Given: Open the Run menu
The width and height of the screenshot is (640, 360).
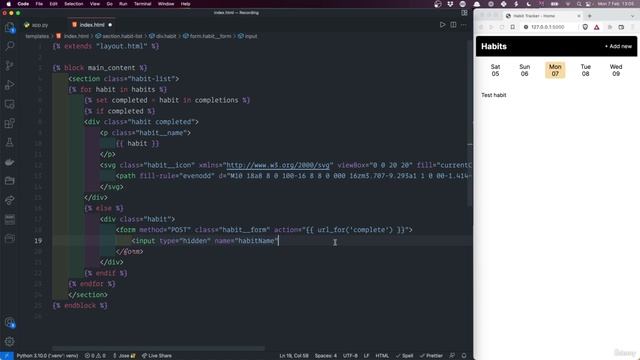Looking at the screenshot, I should click(123, 4).
